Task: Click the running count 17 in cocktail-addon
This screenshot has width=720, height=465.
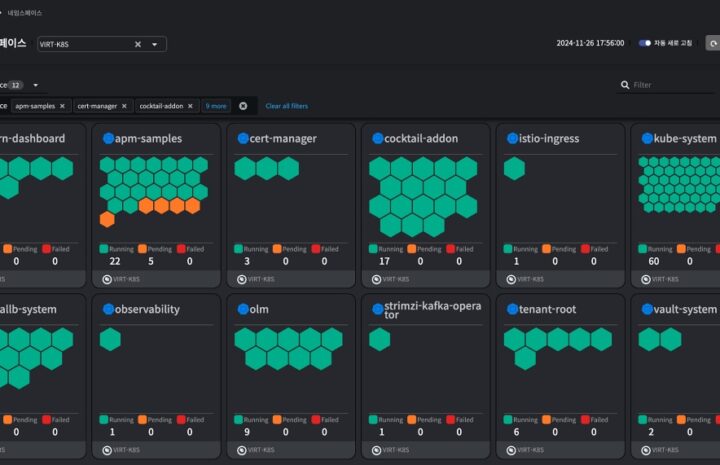Action: (384, 261)
